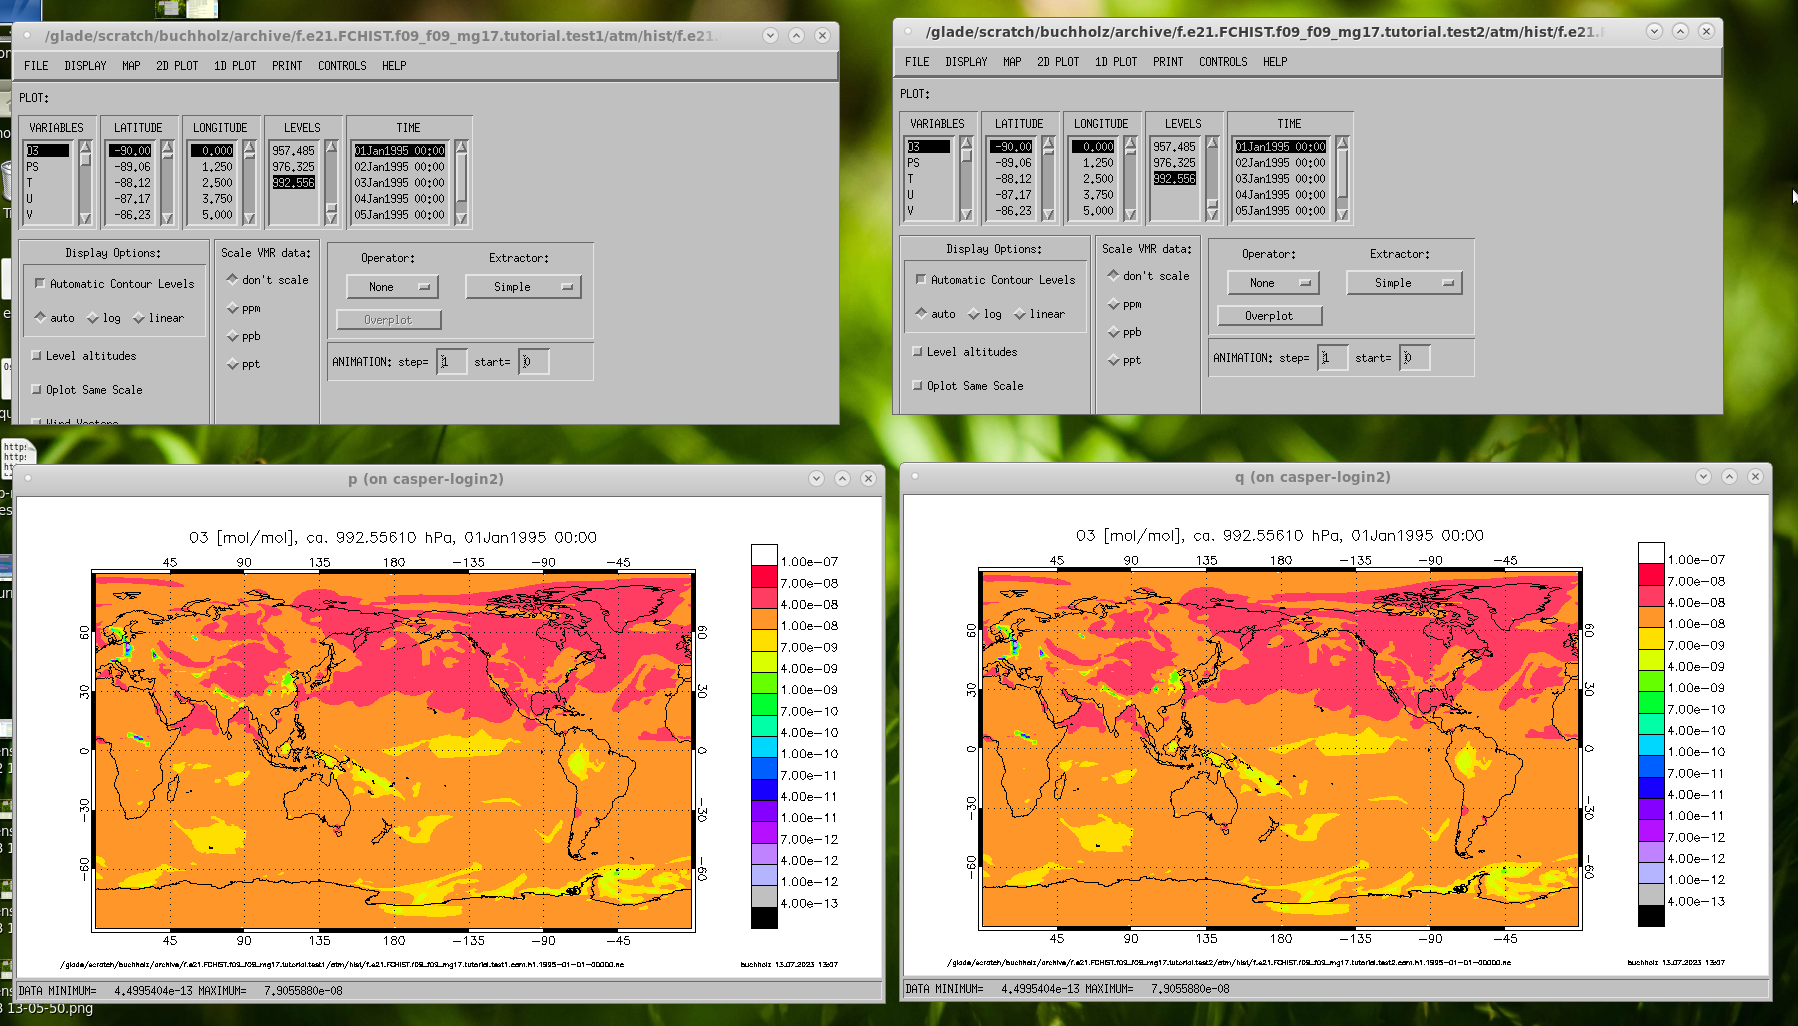The width and height of the screenshot is (1798, 1026).
Task: Open CONTROLS menu in test2 window
Action: pos(1223,62)
